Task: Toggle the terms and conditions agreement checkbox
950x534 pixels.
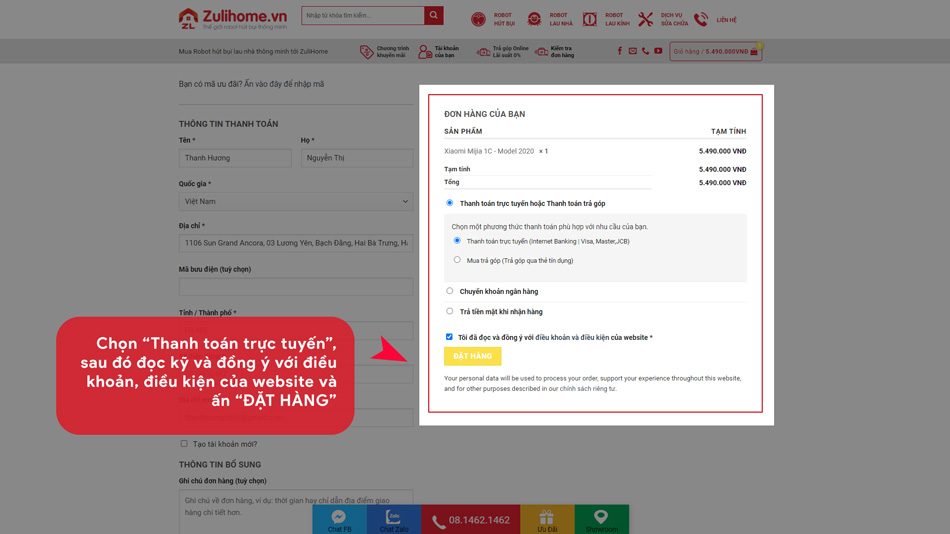Action: [449, 337]
